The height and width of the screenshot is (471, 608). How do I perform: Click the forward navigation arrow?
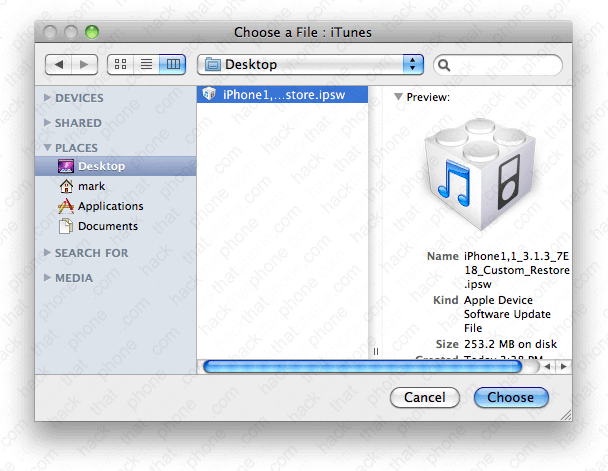(84, 64)
